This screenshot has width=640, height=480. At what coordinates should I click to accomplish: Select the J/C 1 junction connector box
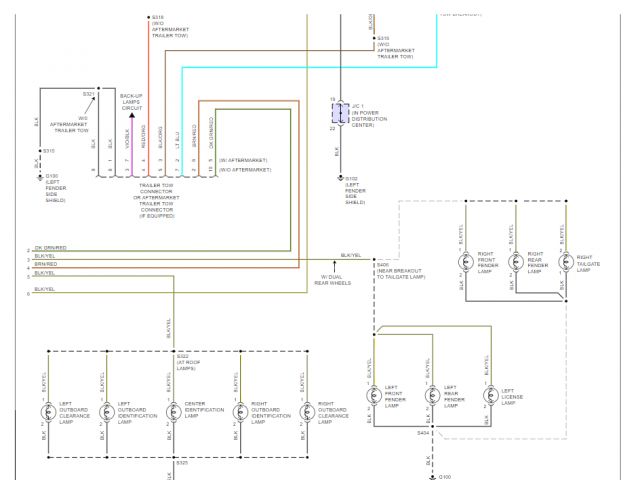point(340,112)
